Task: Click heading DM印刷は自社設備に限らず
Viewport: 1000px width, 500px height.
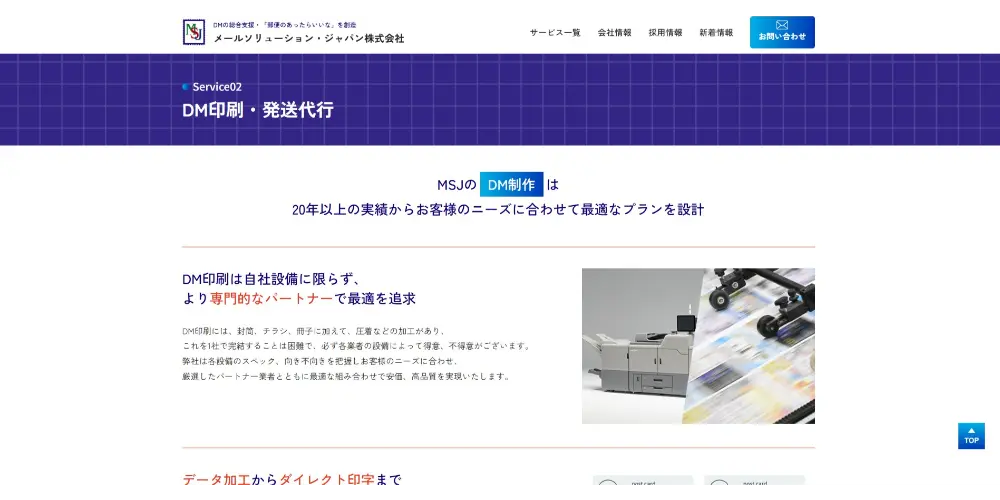Action: click(x=272, y=279)
